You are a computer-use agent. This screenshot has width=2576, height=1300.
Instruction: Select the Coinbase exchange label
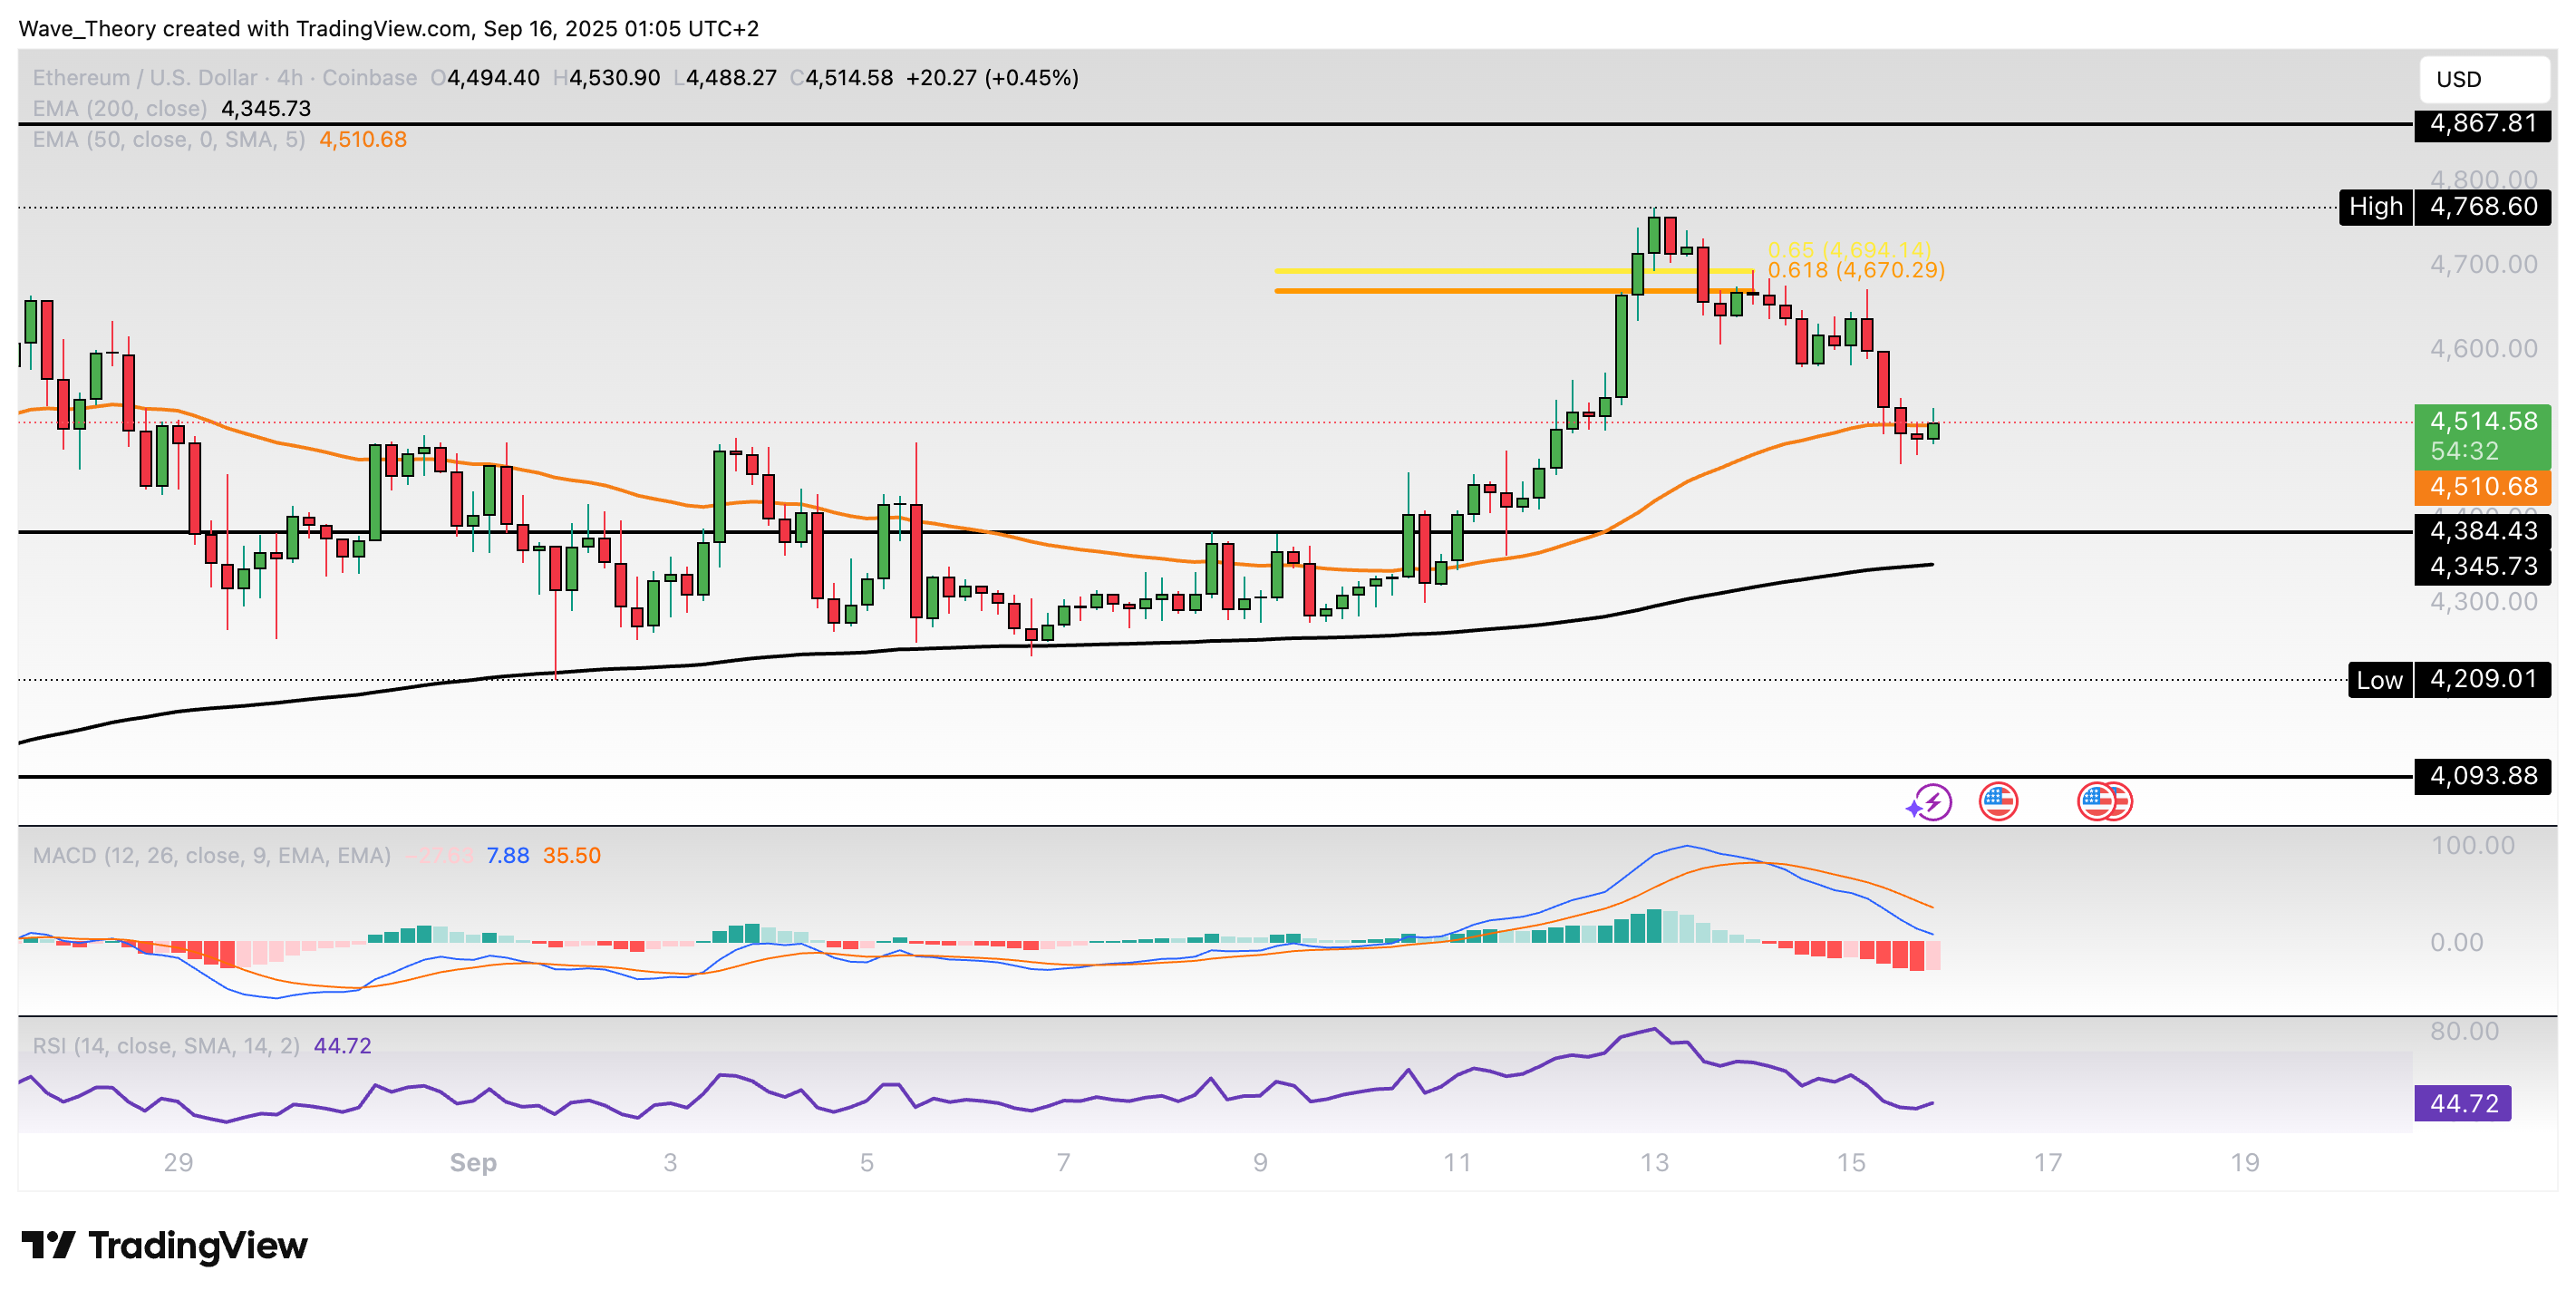pyautogui.click(x=372, y=77)
